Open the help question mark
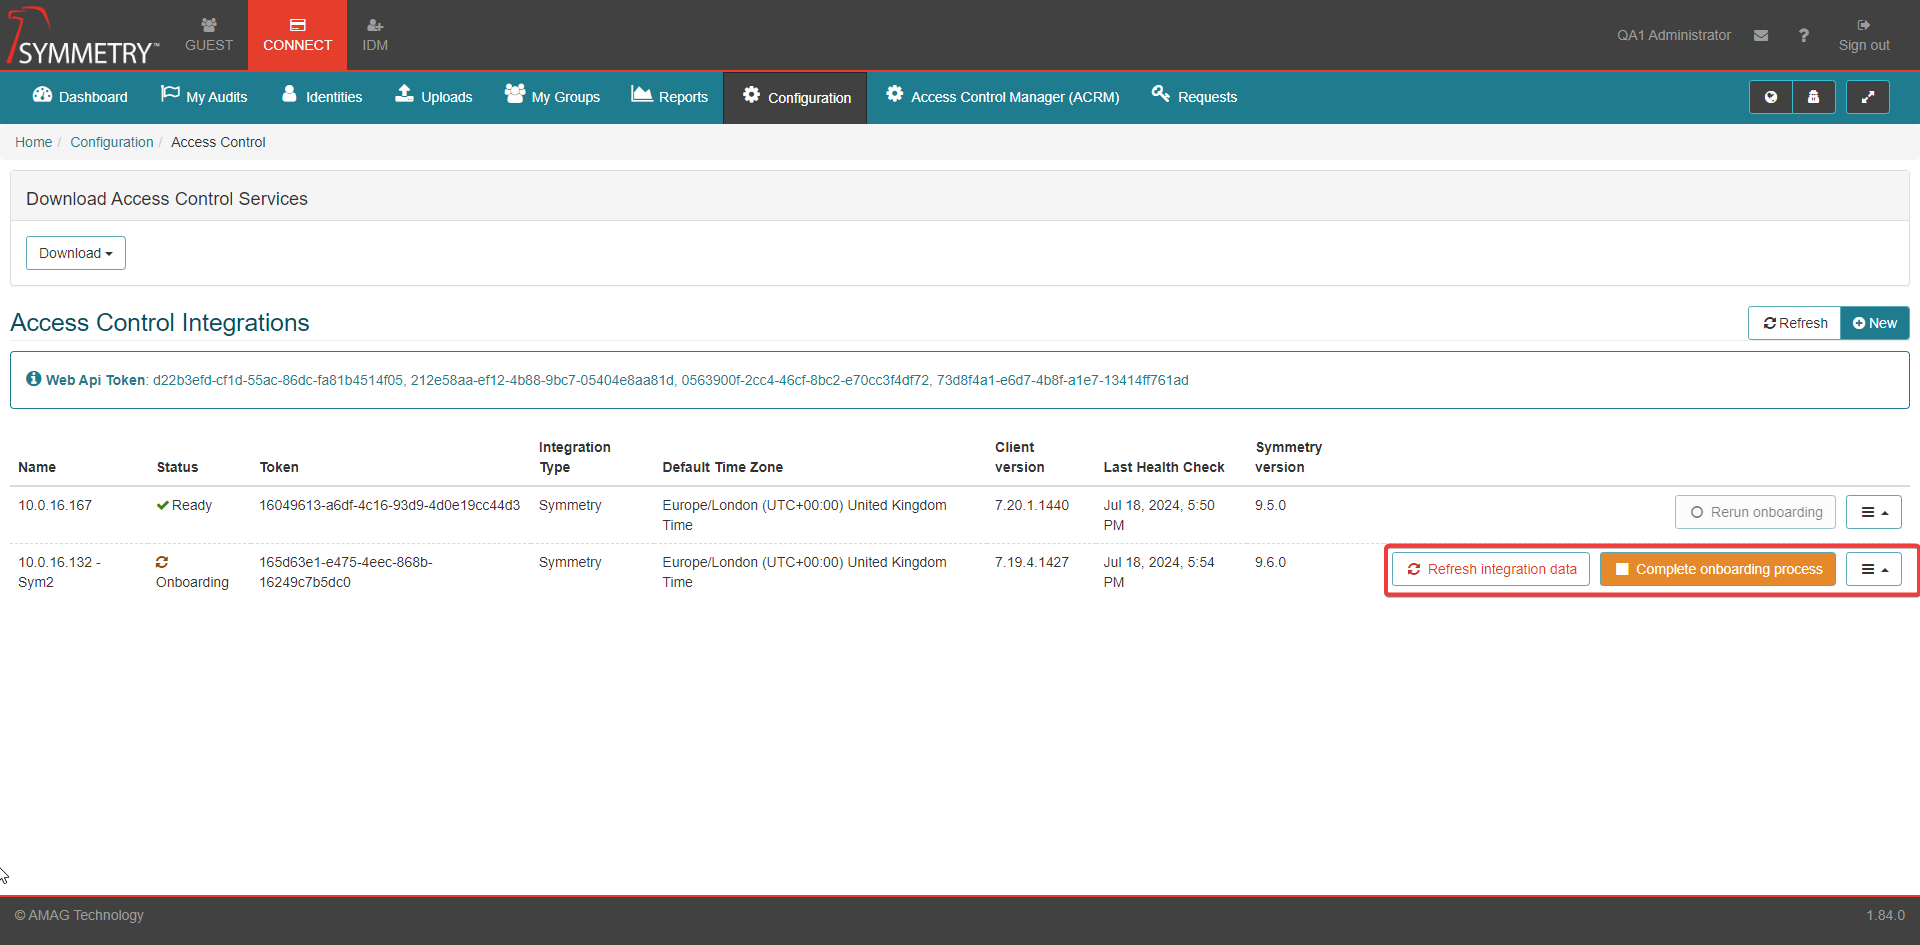The width and height of the screenshot is (1920, 945). click(x=1803, y=35)
